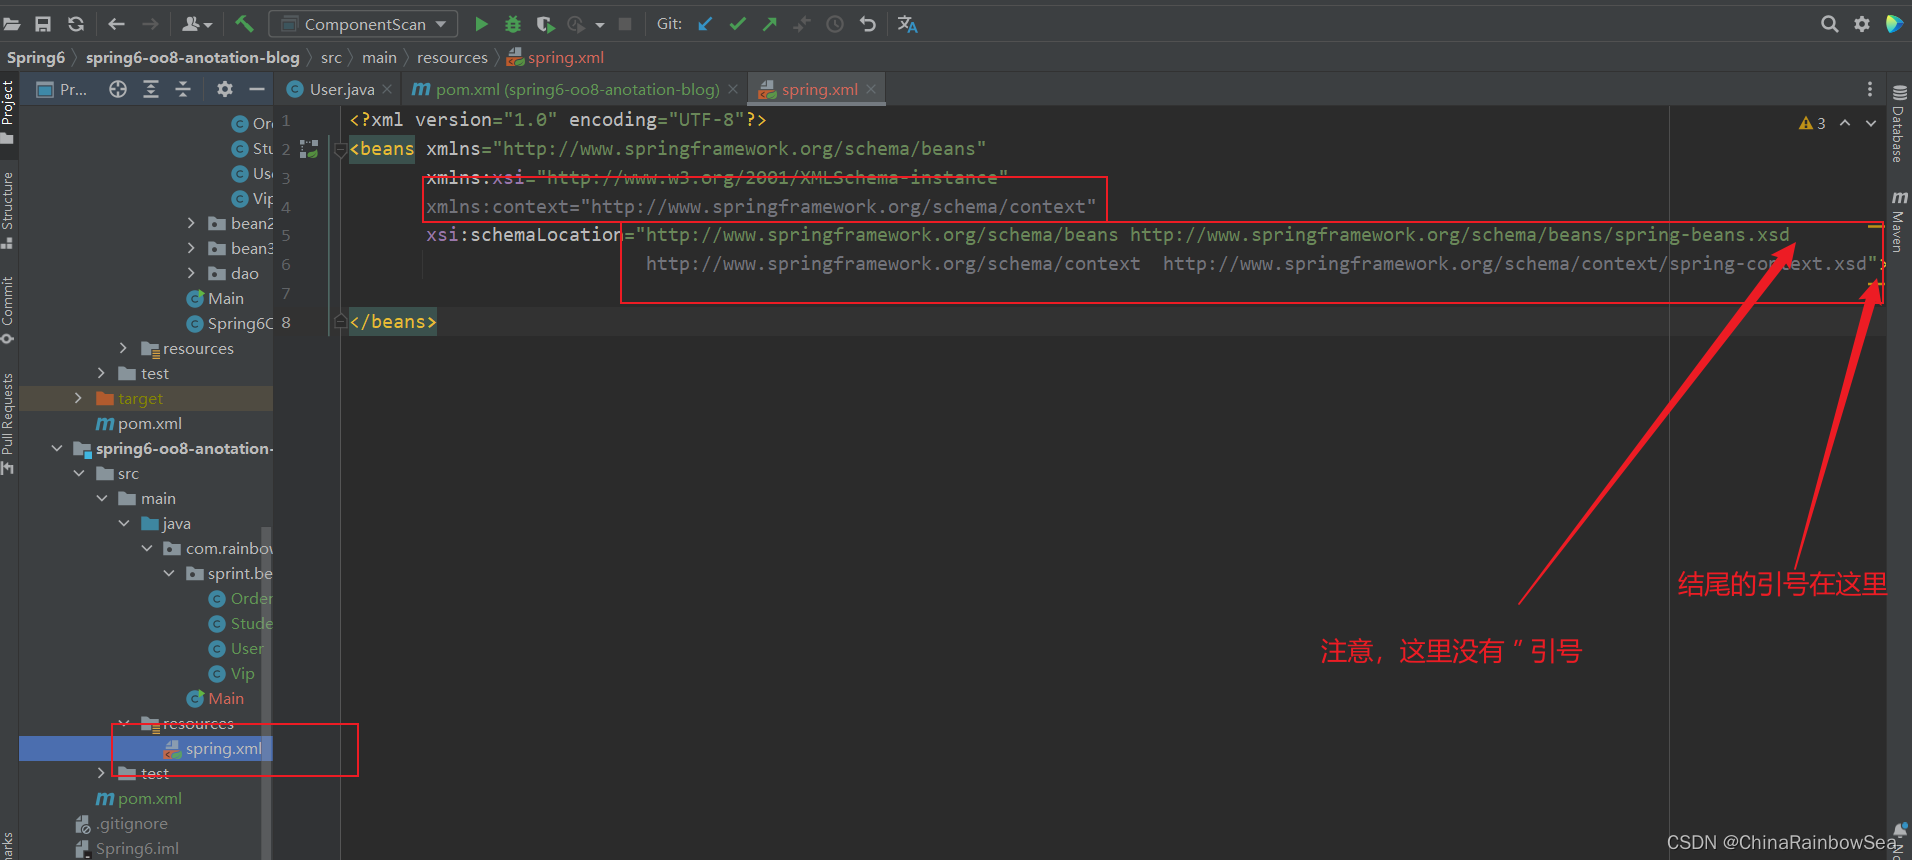This screenshot has height=860, width=1912.
Task: Expand the target folder
Action: [x=79, y=398]
